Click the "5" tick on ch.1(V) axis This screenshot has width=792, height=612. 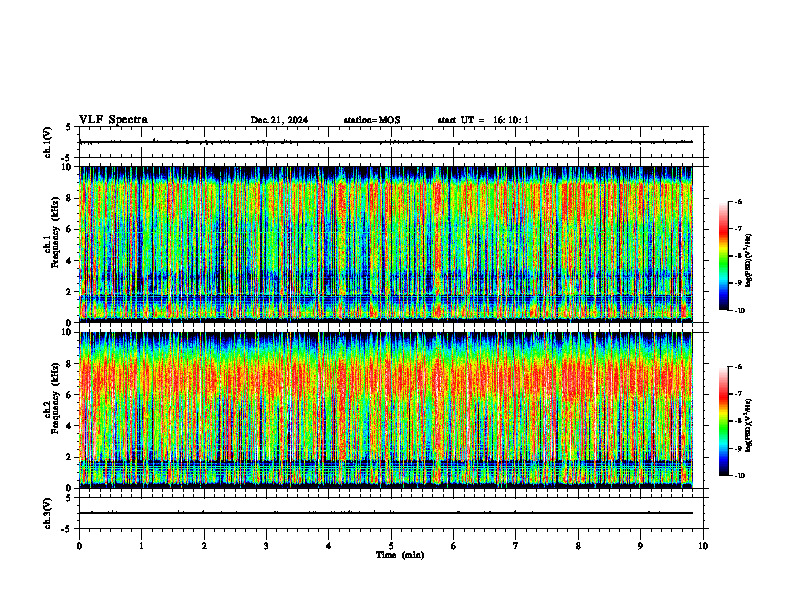69,127
